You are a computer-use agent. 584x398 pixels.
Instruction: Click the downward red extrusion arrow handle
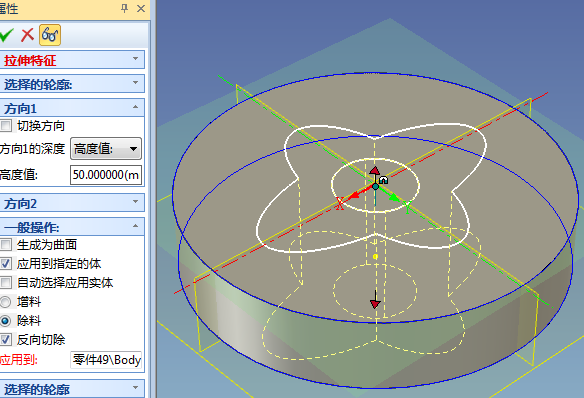[x=375, y=302]
